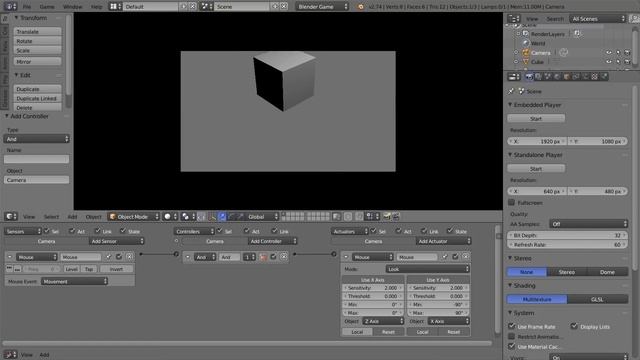640x360 pixels.
Task: Select the Scene properties tab icon
Action: (548, 77)
